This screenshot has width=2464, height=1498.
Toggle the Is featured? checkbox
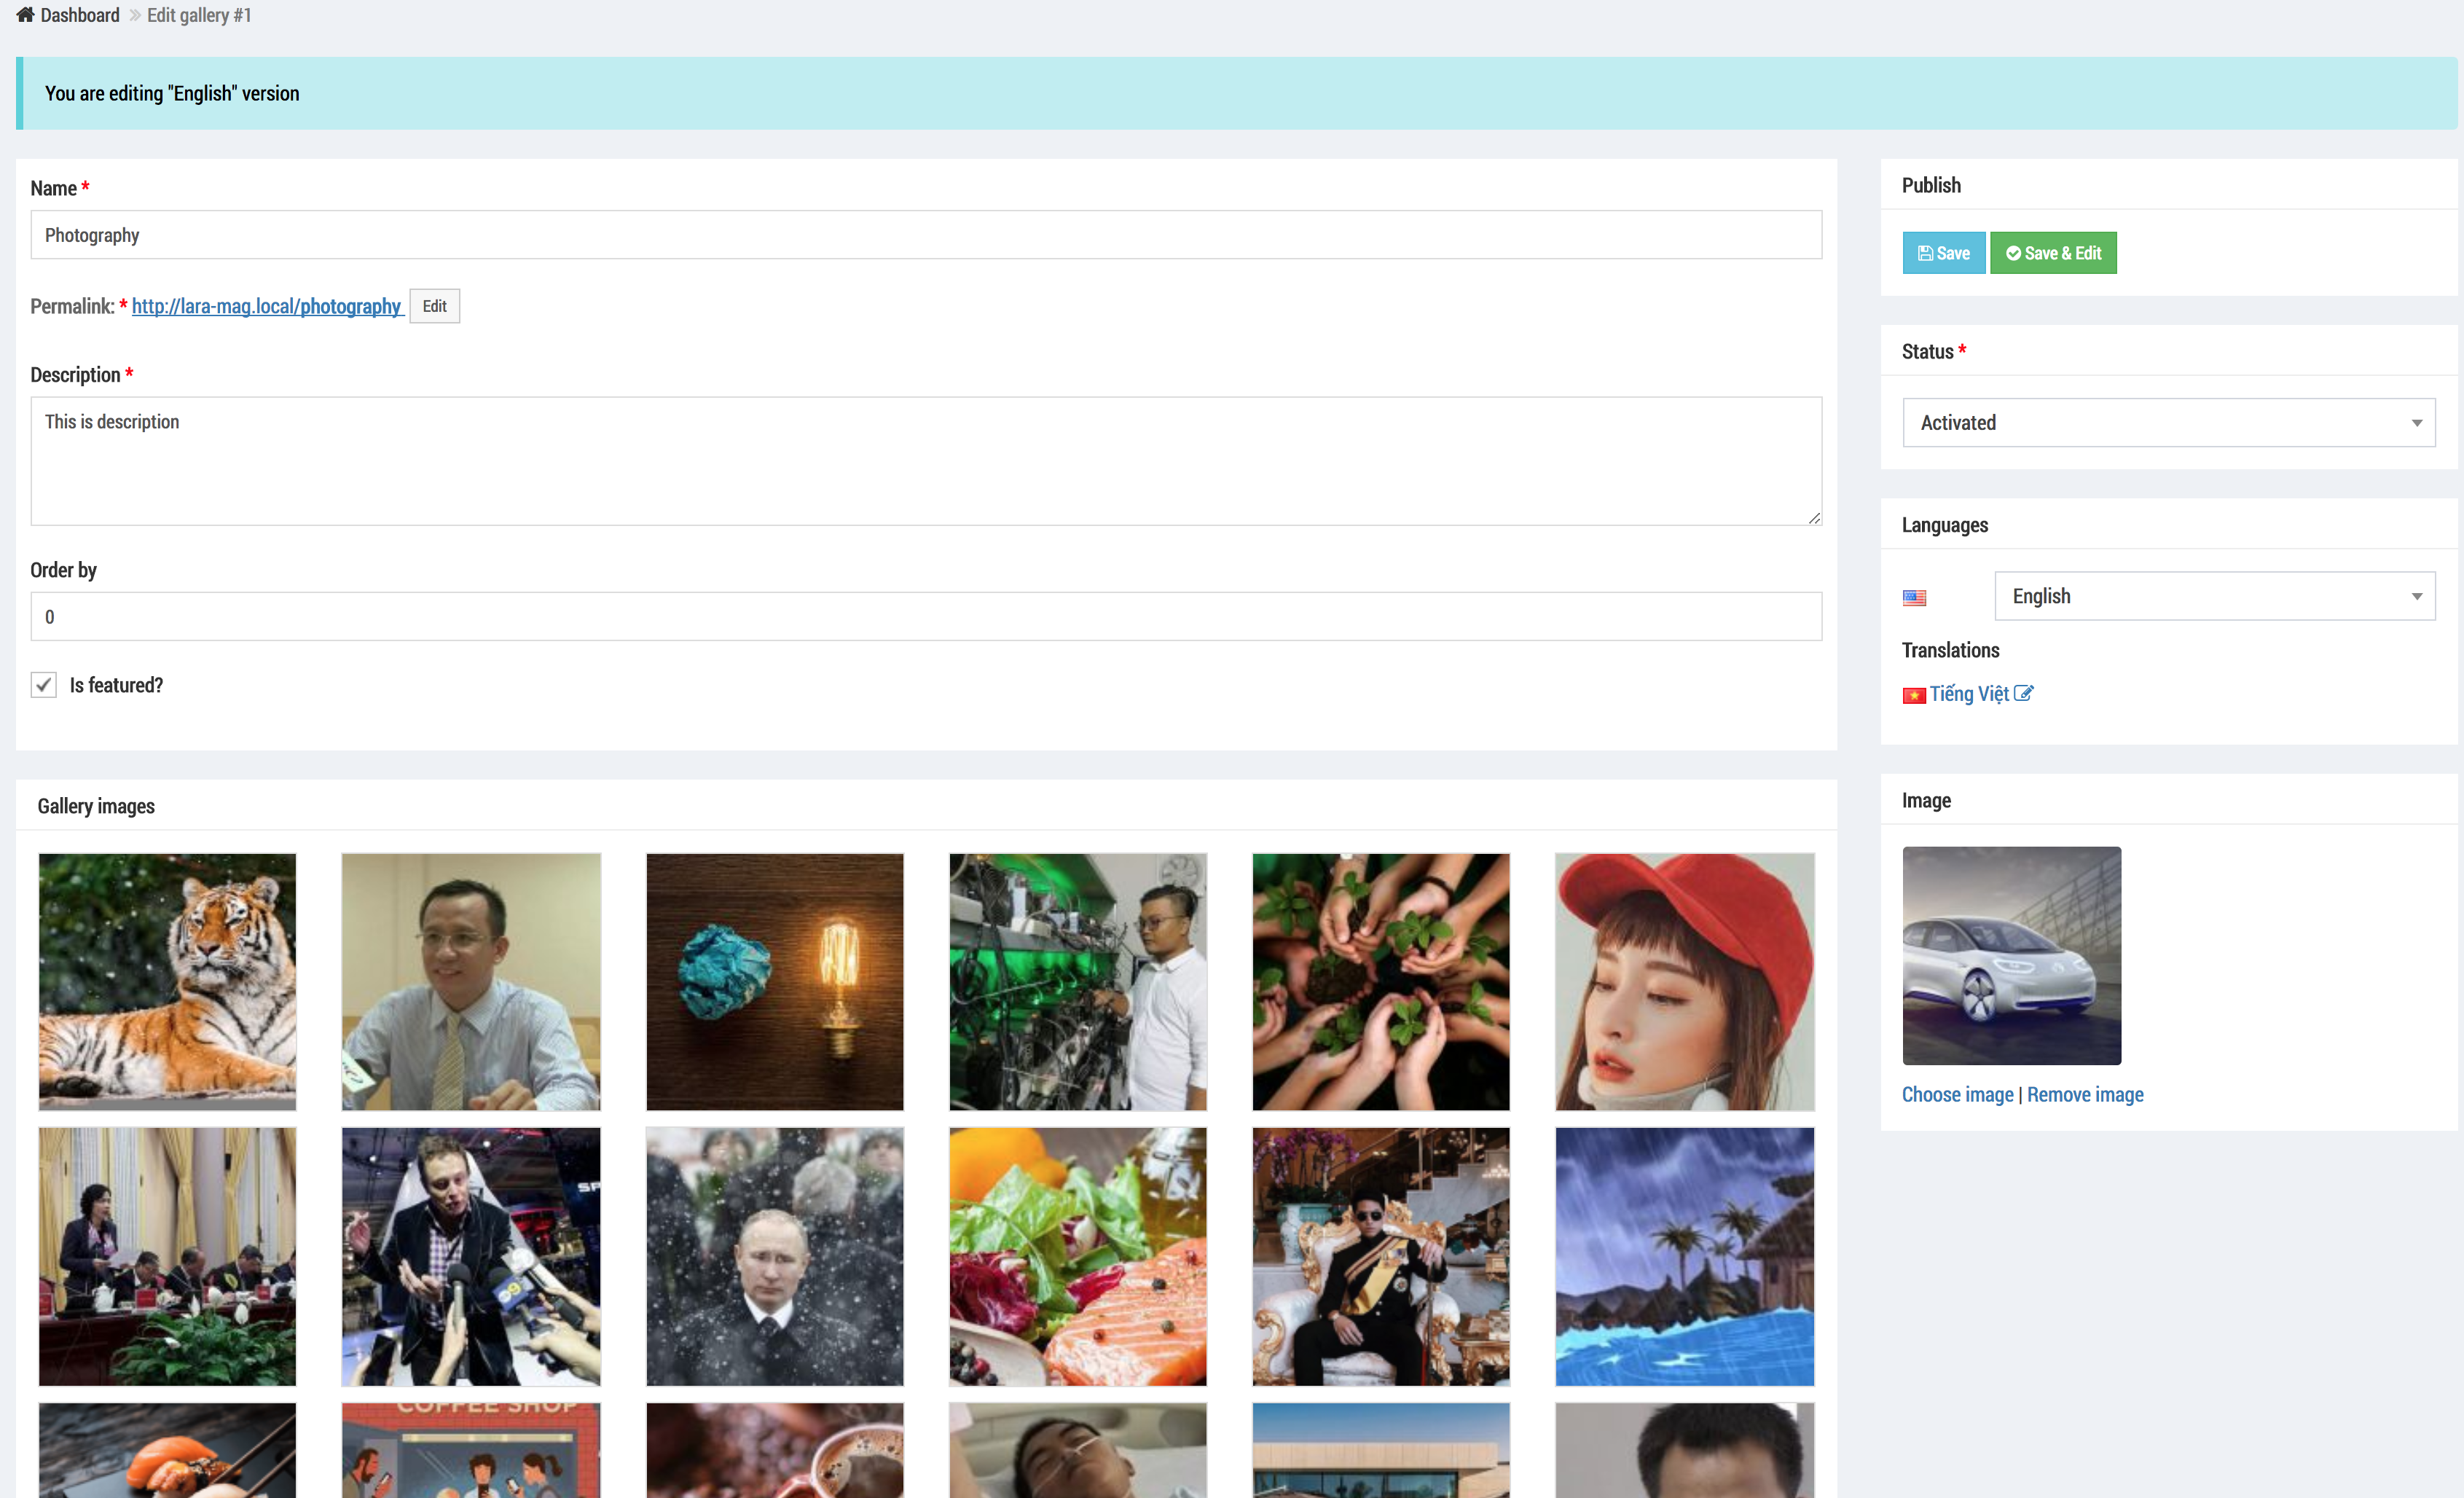click(x=43, y=685)
